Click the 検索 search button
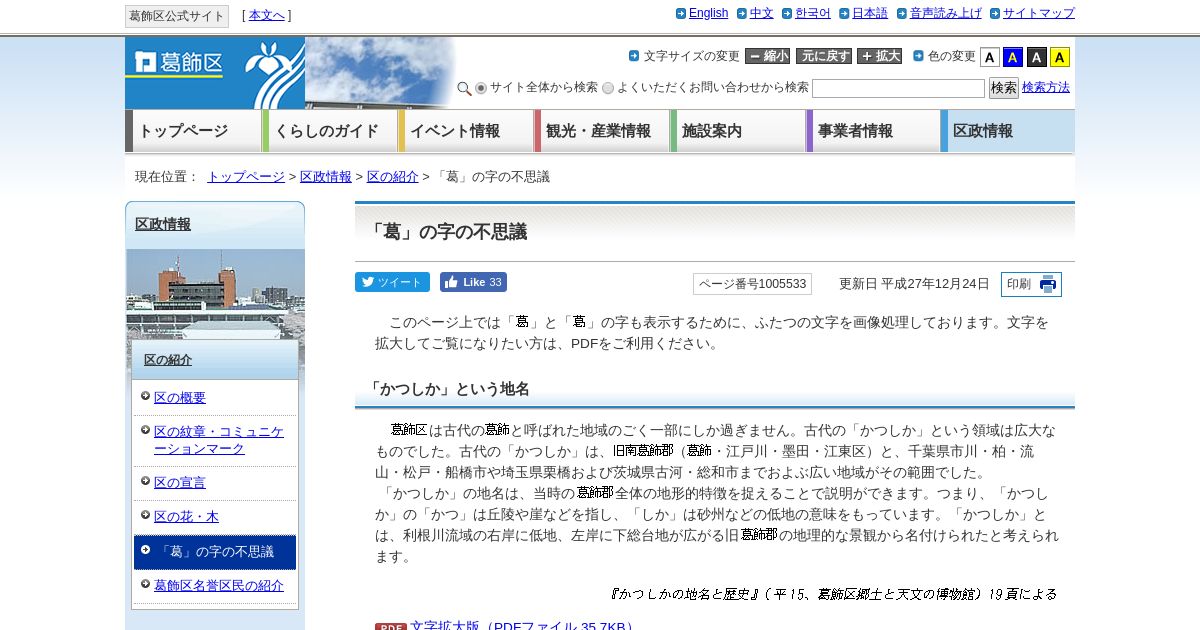 [1004, 88]
